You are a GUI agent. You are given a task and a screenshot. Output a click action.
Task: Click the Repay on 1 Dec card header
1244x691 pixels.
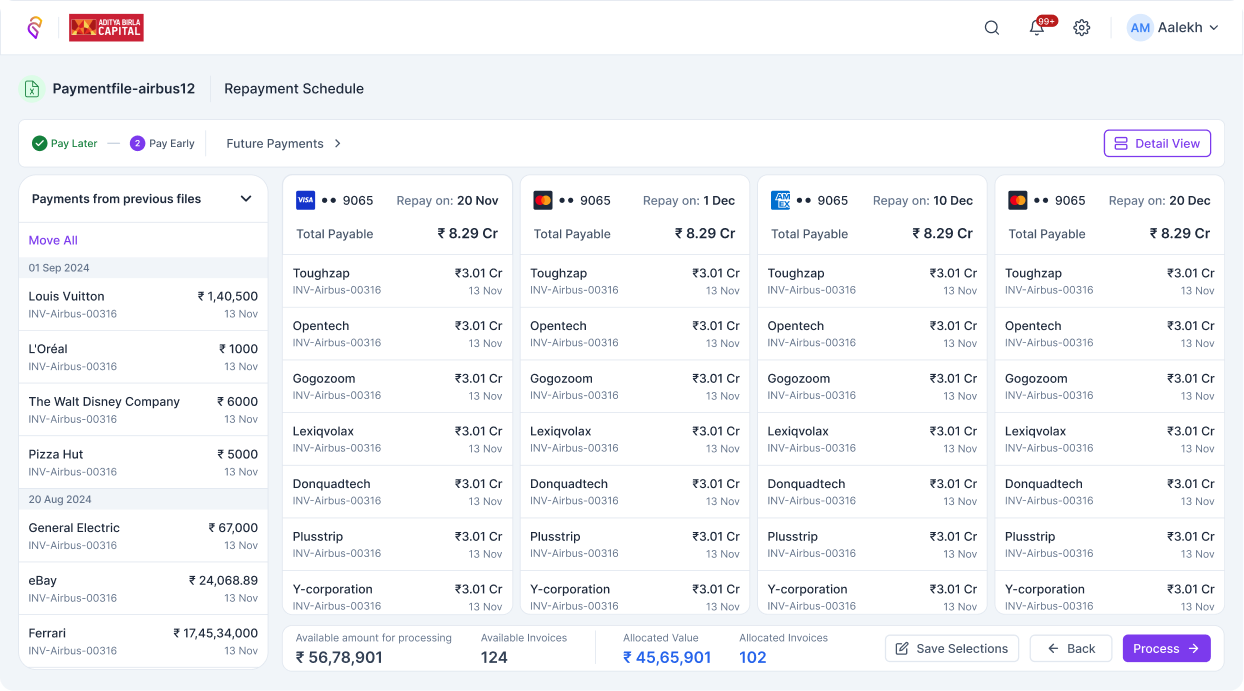tap(635, 215)
